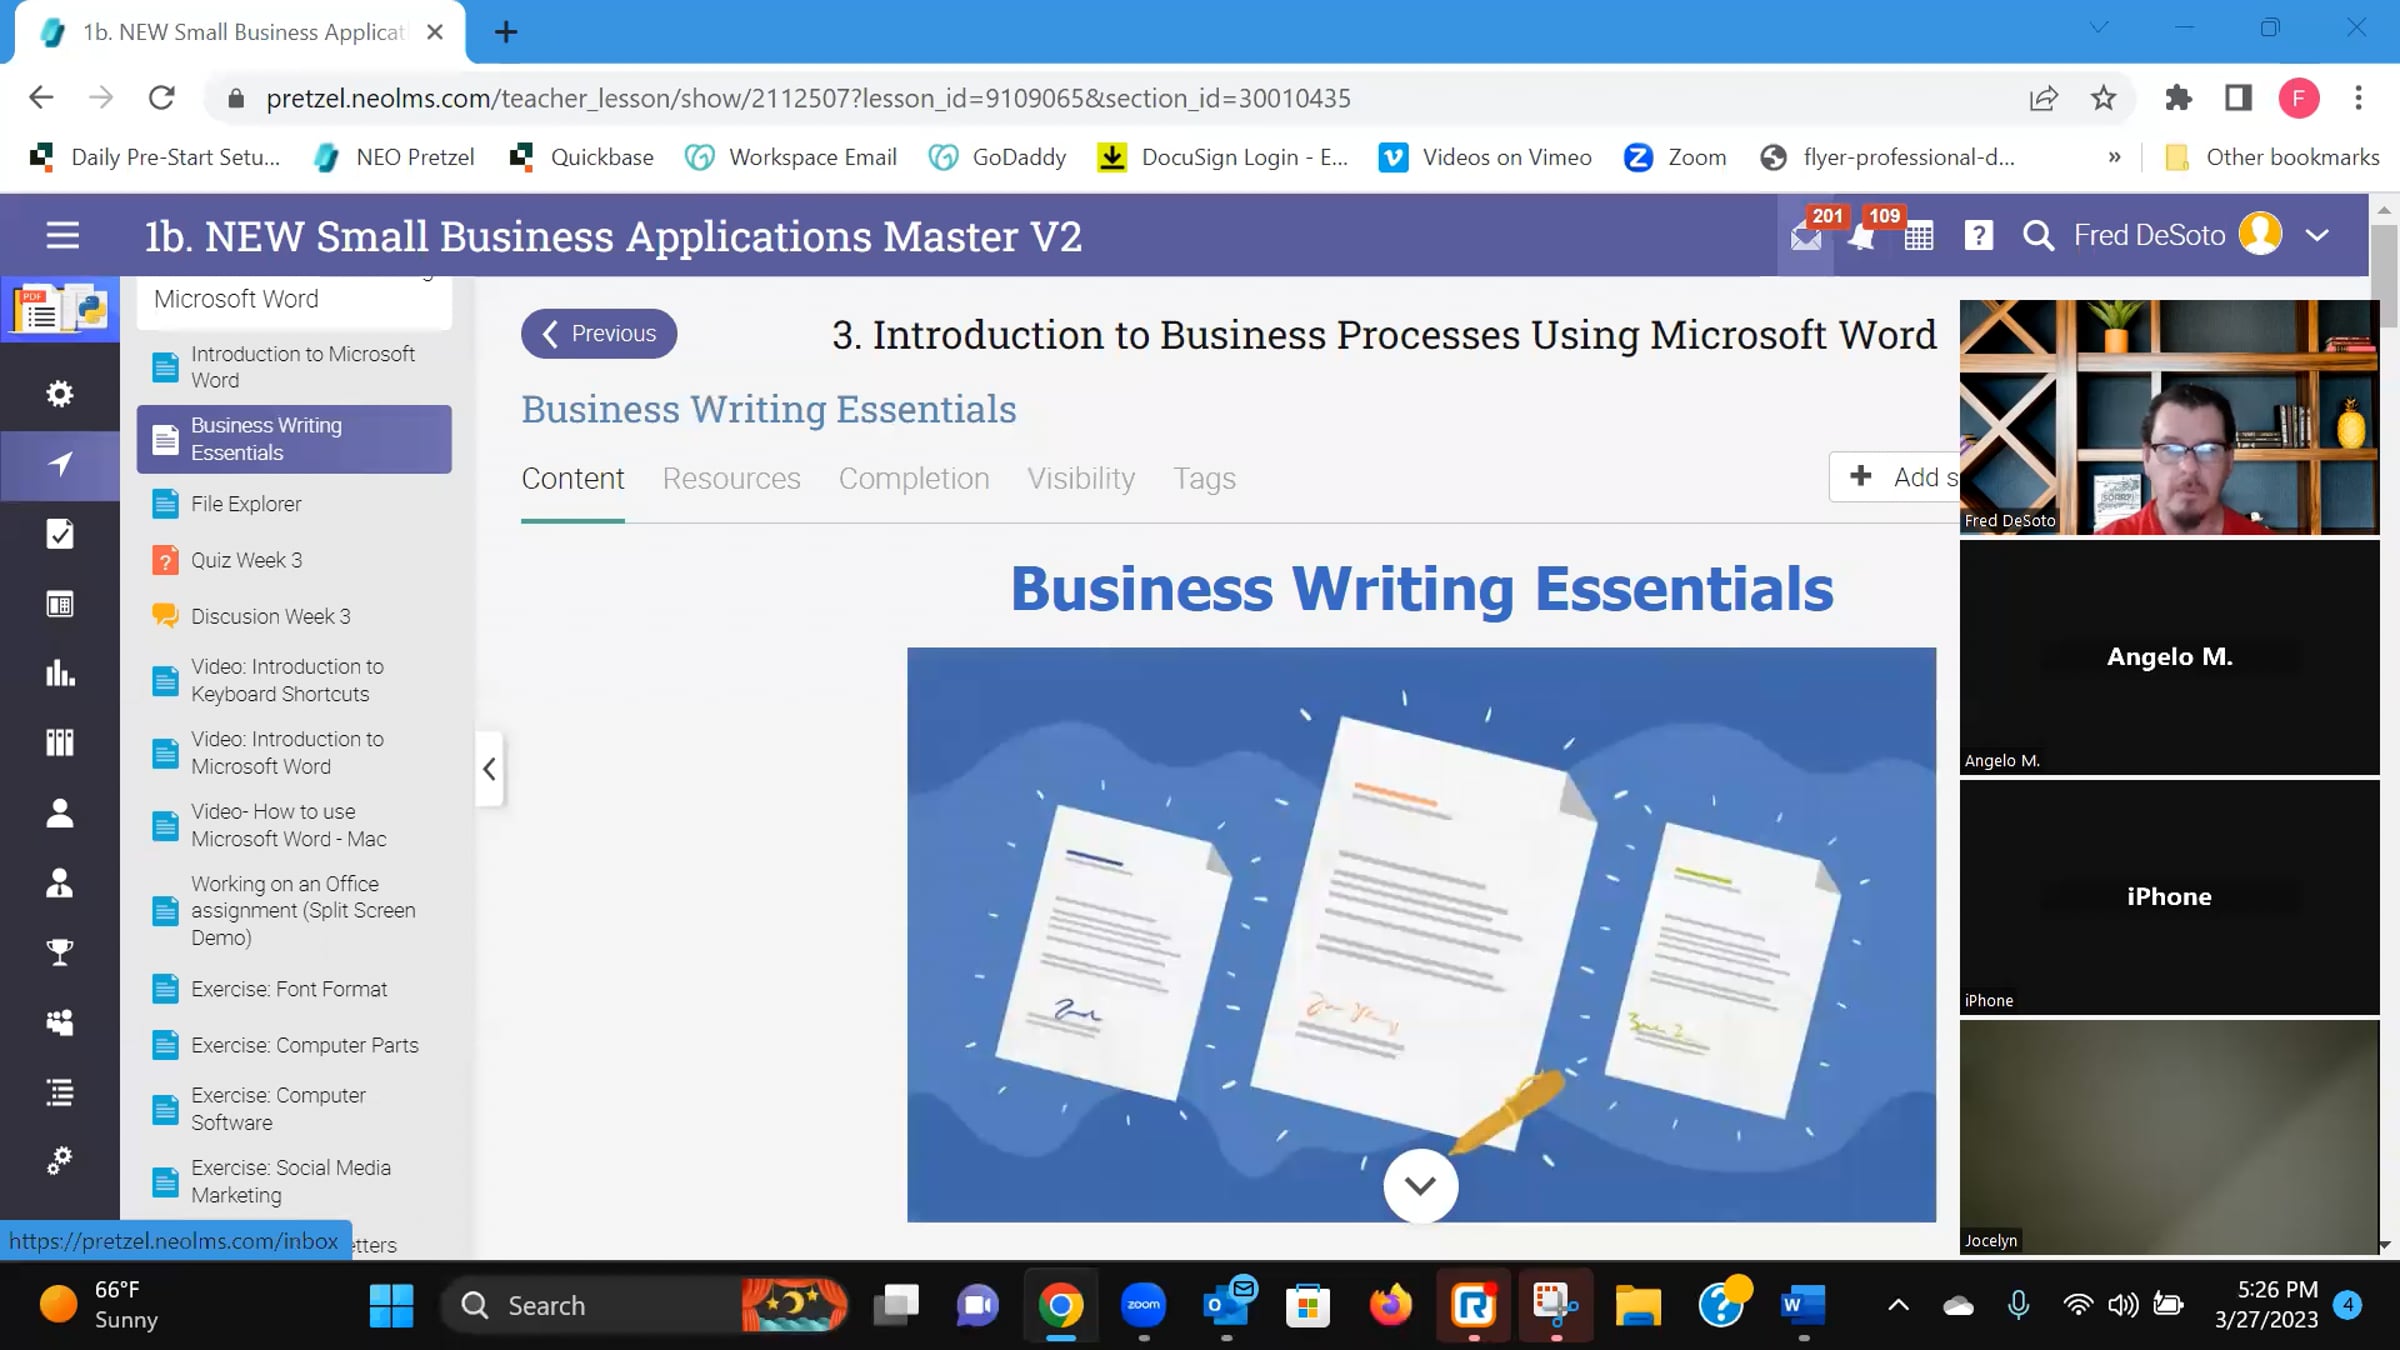The width and height of the screenshot is (2400, 1350).
Task: Open Quiz Week 3 in lesson list
Action: pos(246,560)
